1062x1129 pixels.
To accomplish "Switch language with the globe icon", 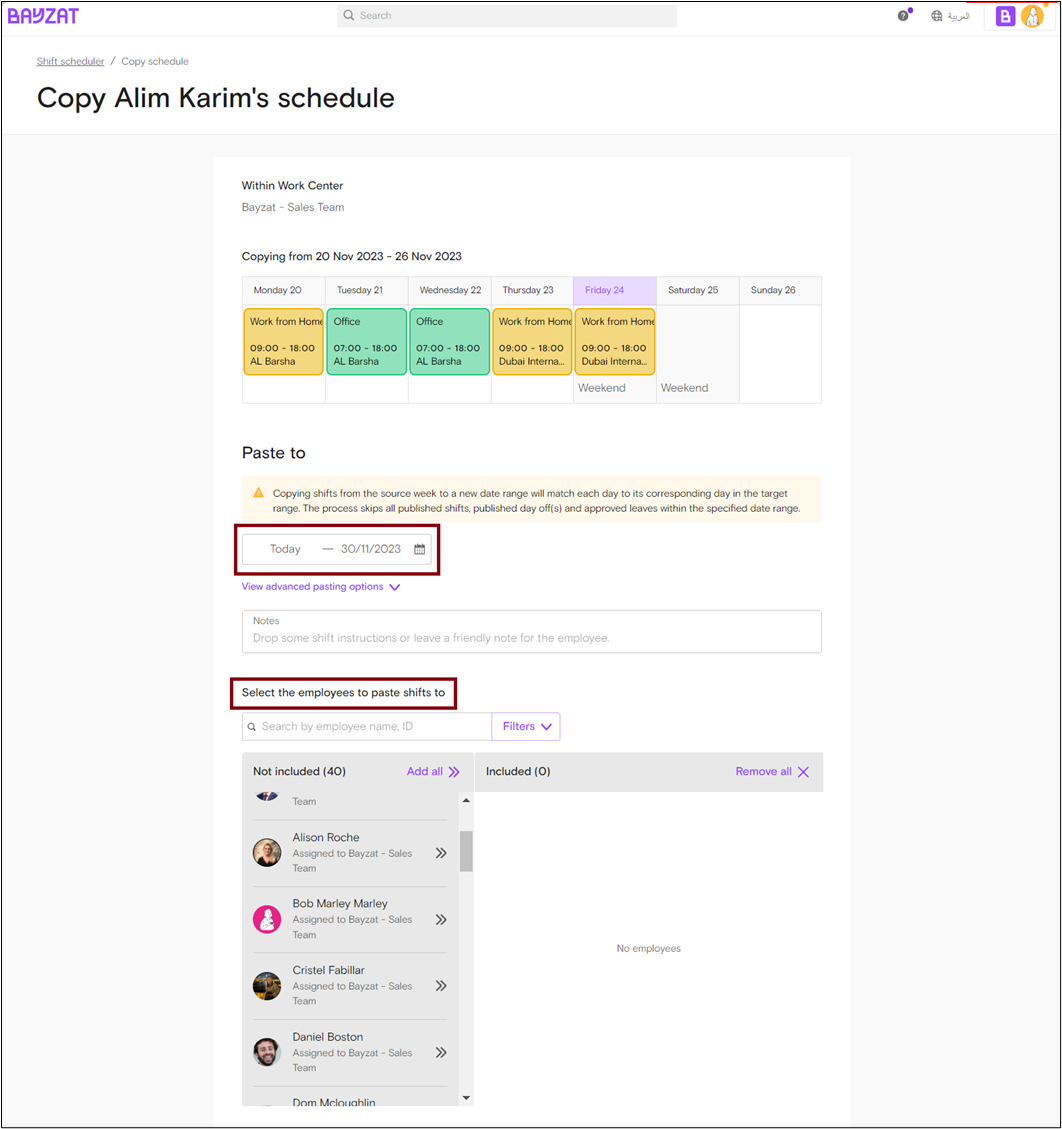I will click(936, 16).
